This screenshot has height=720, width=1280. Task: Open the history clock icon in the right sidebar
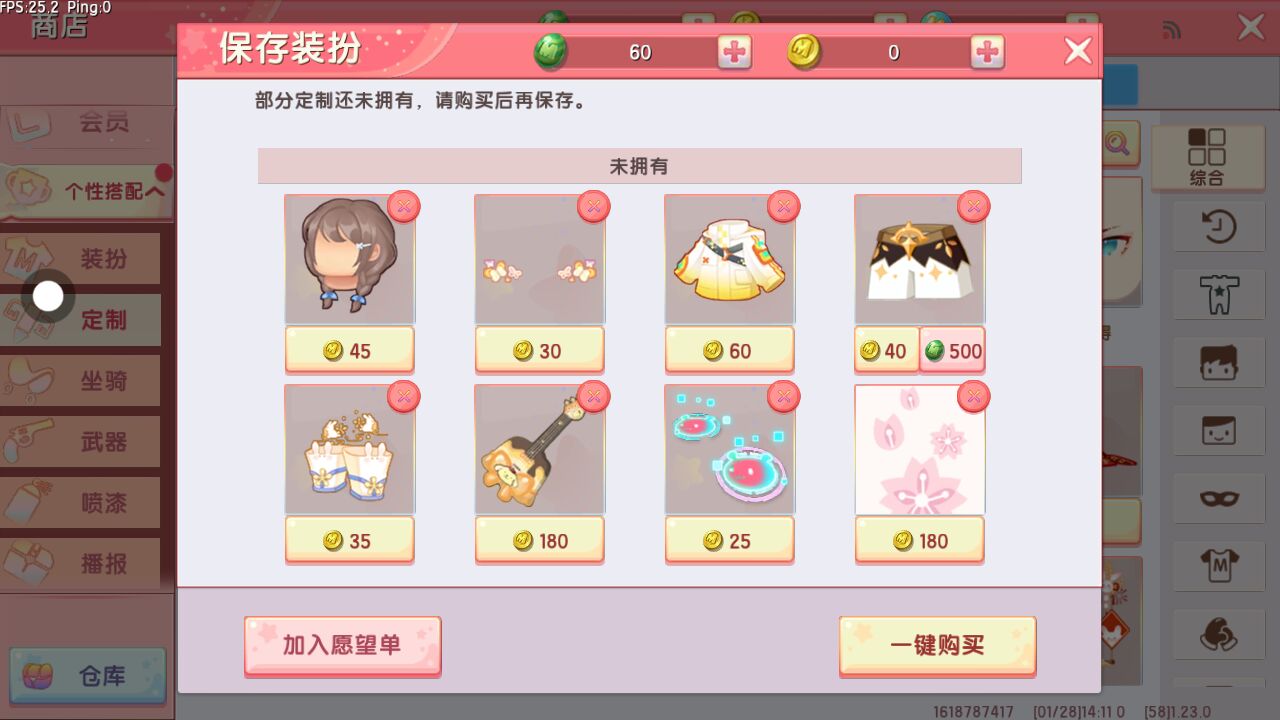pyautogui.click(x=1218, y=227)
